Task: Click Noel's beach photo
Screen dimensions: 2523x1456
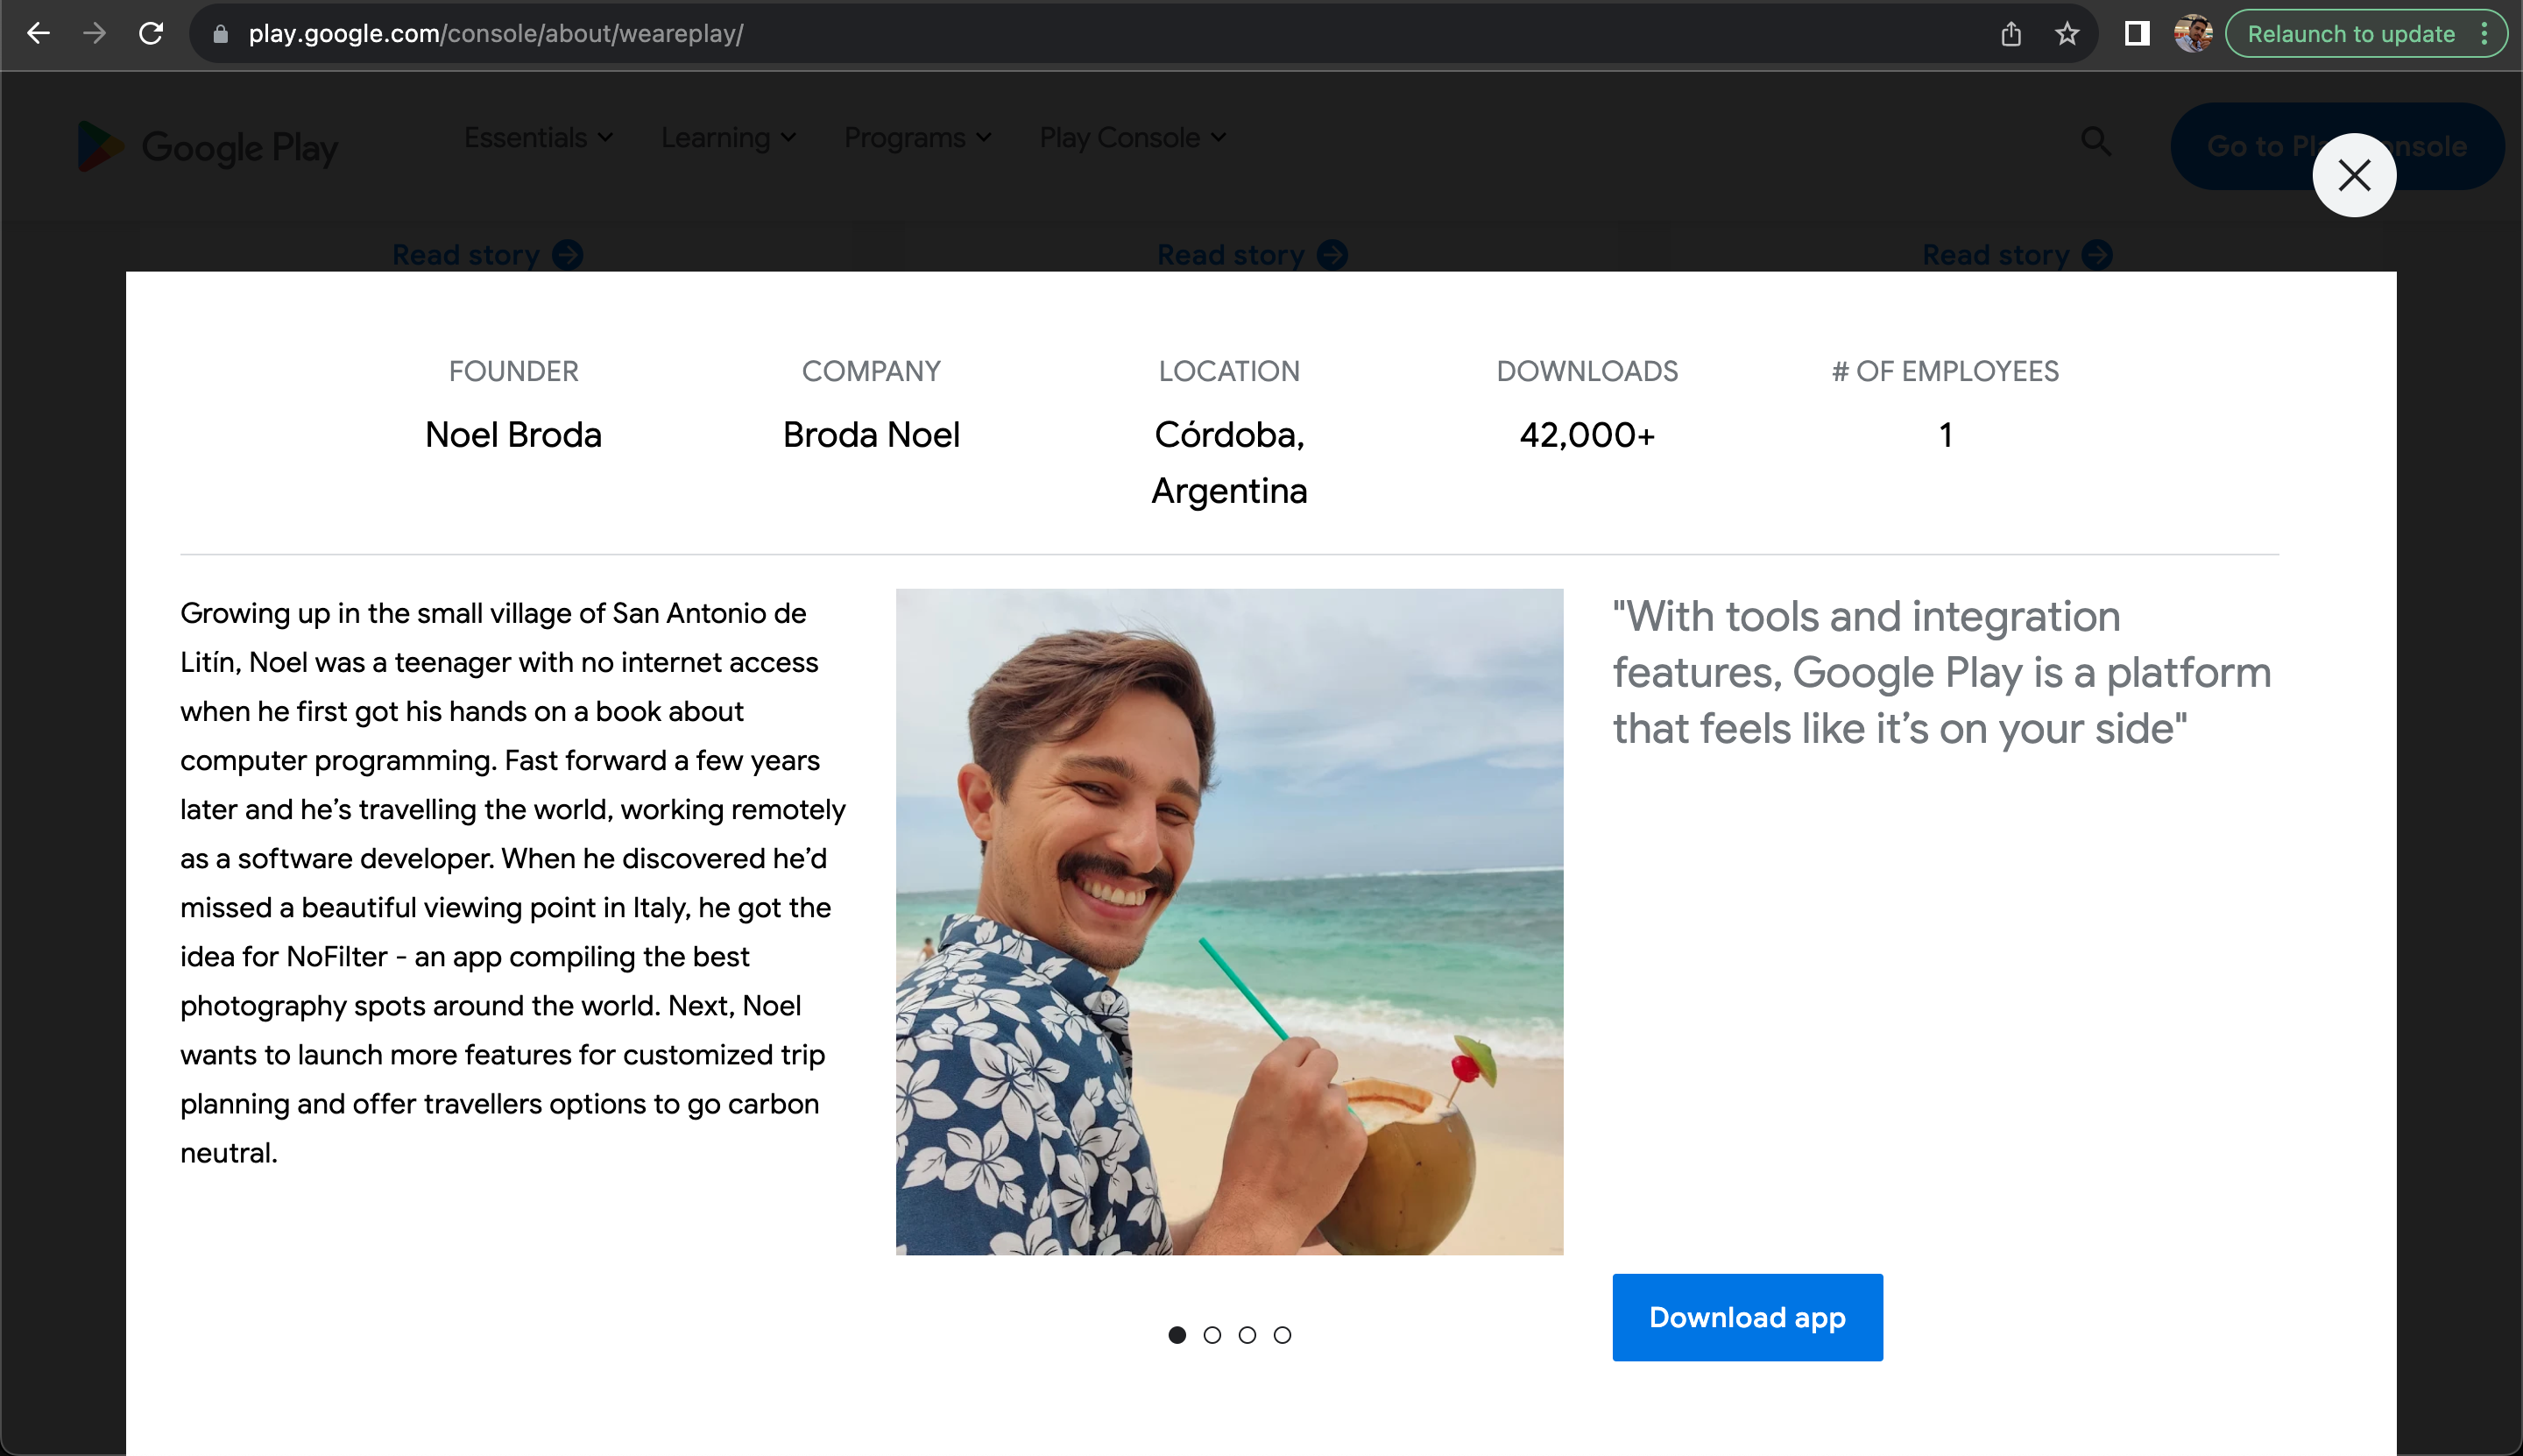Action: click(x=1229, y=921)
